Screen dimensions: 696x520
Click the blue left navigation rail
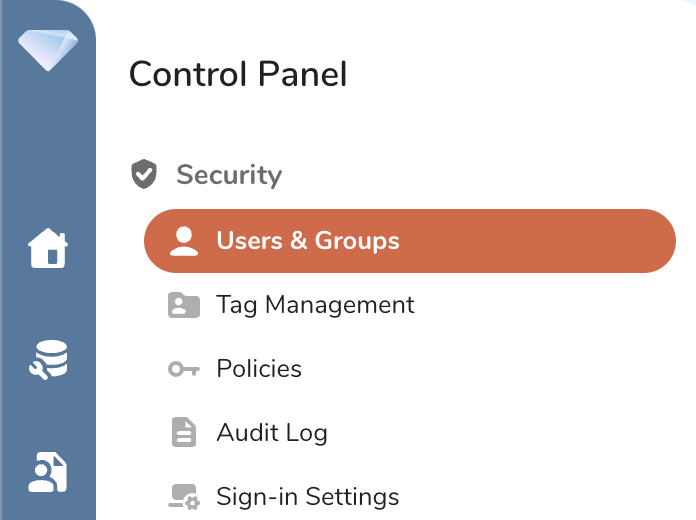tap(48, 150)
